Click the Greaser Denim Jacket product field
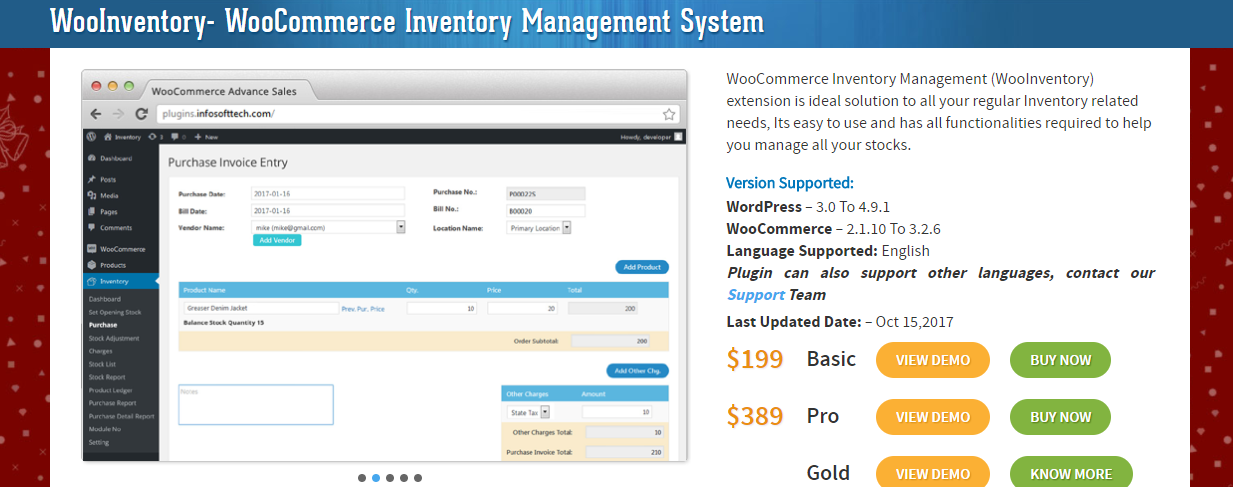The image size is (1233, 487). click(x=261, y=309)
